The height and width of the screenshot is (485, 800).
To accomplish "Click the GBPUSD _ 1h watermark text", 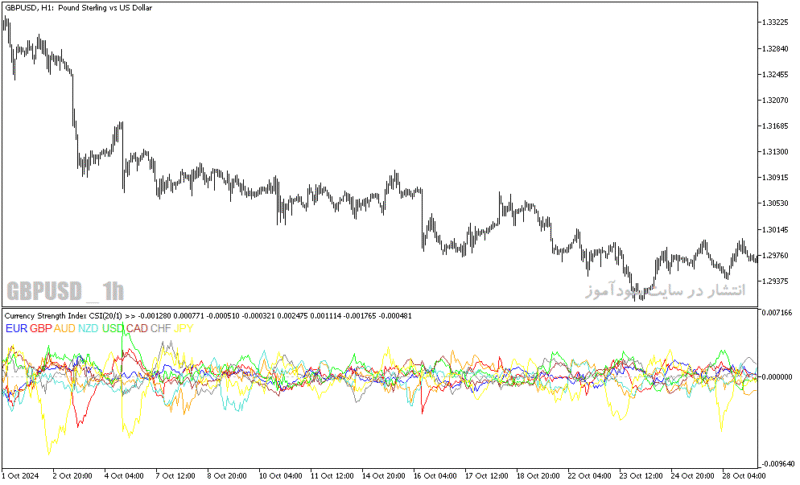I will coord(65,291).
